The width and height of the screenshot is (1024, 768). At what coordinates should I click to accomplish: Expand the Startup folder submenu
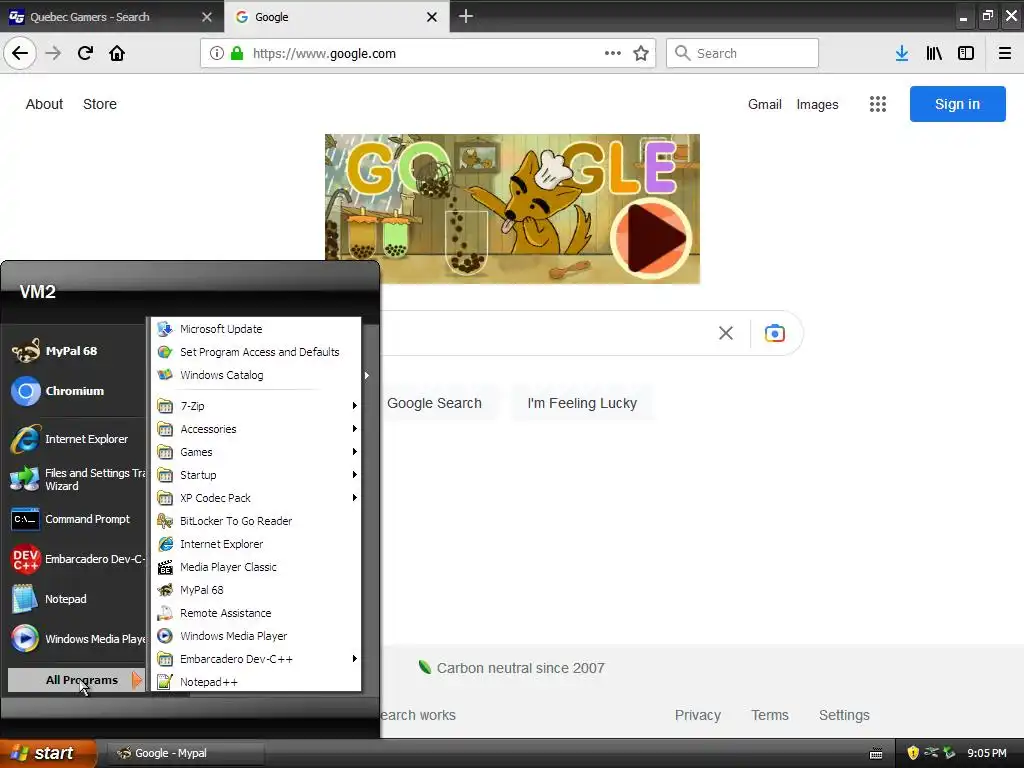pos(256,475)
